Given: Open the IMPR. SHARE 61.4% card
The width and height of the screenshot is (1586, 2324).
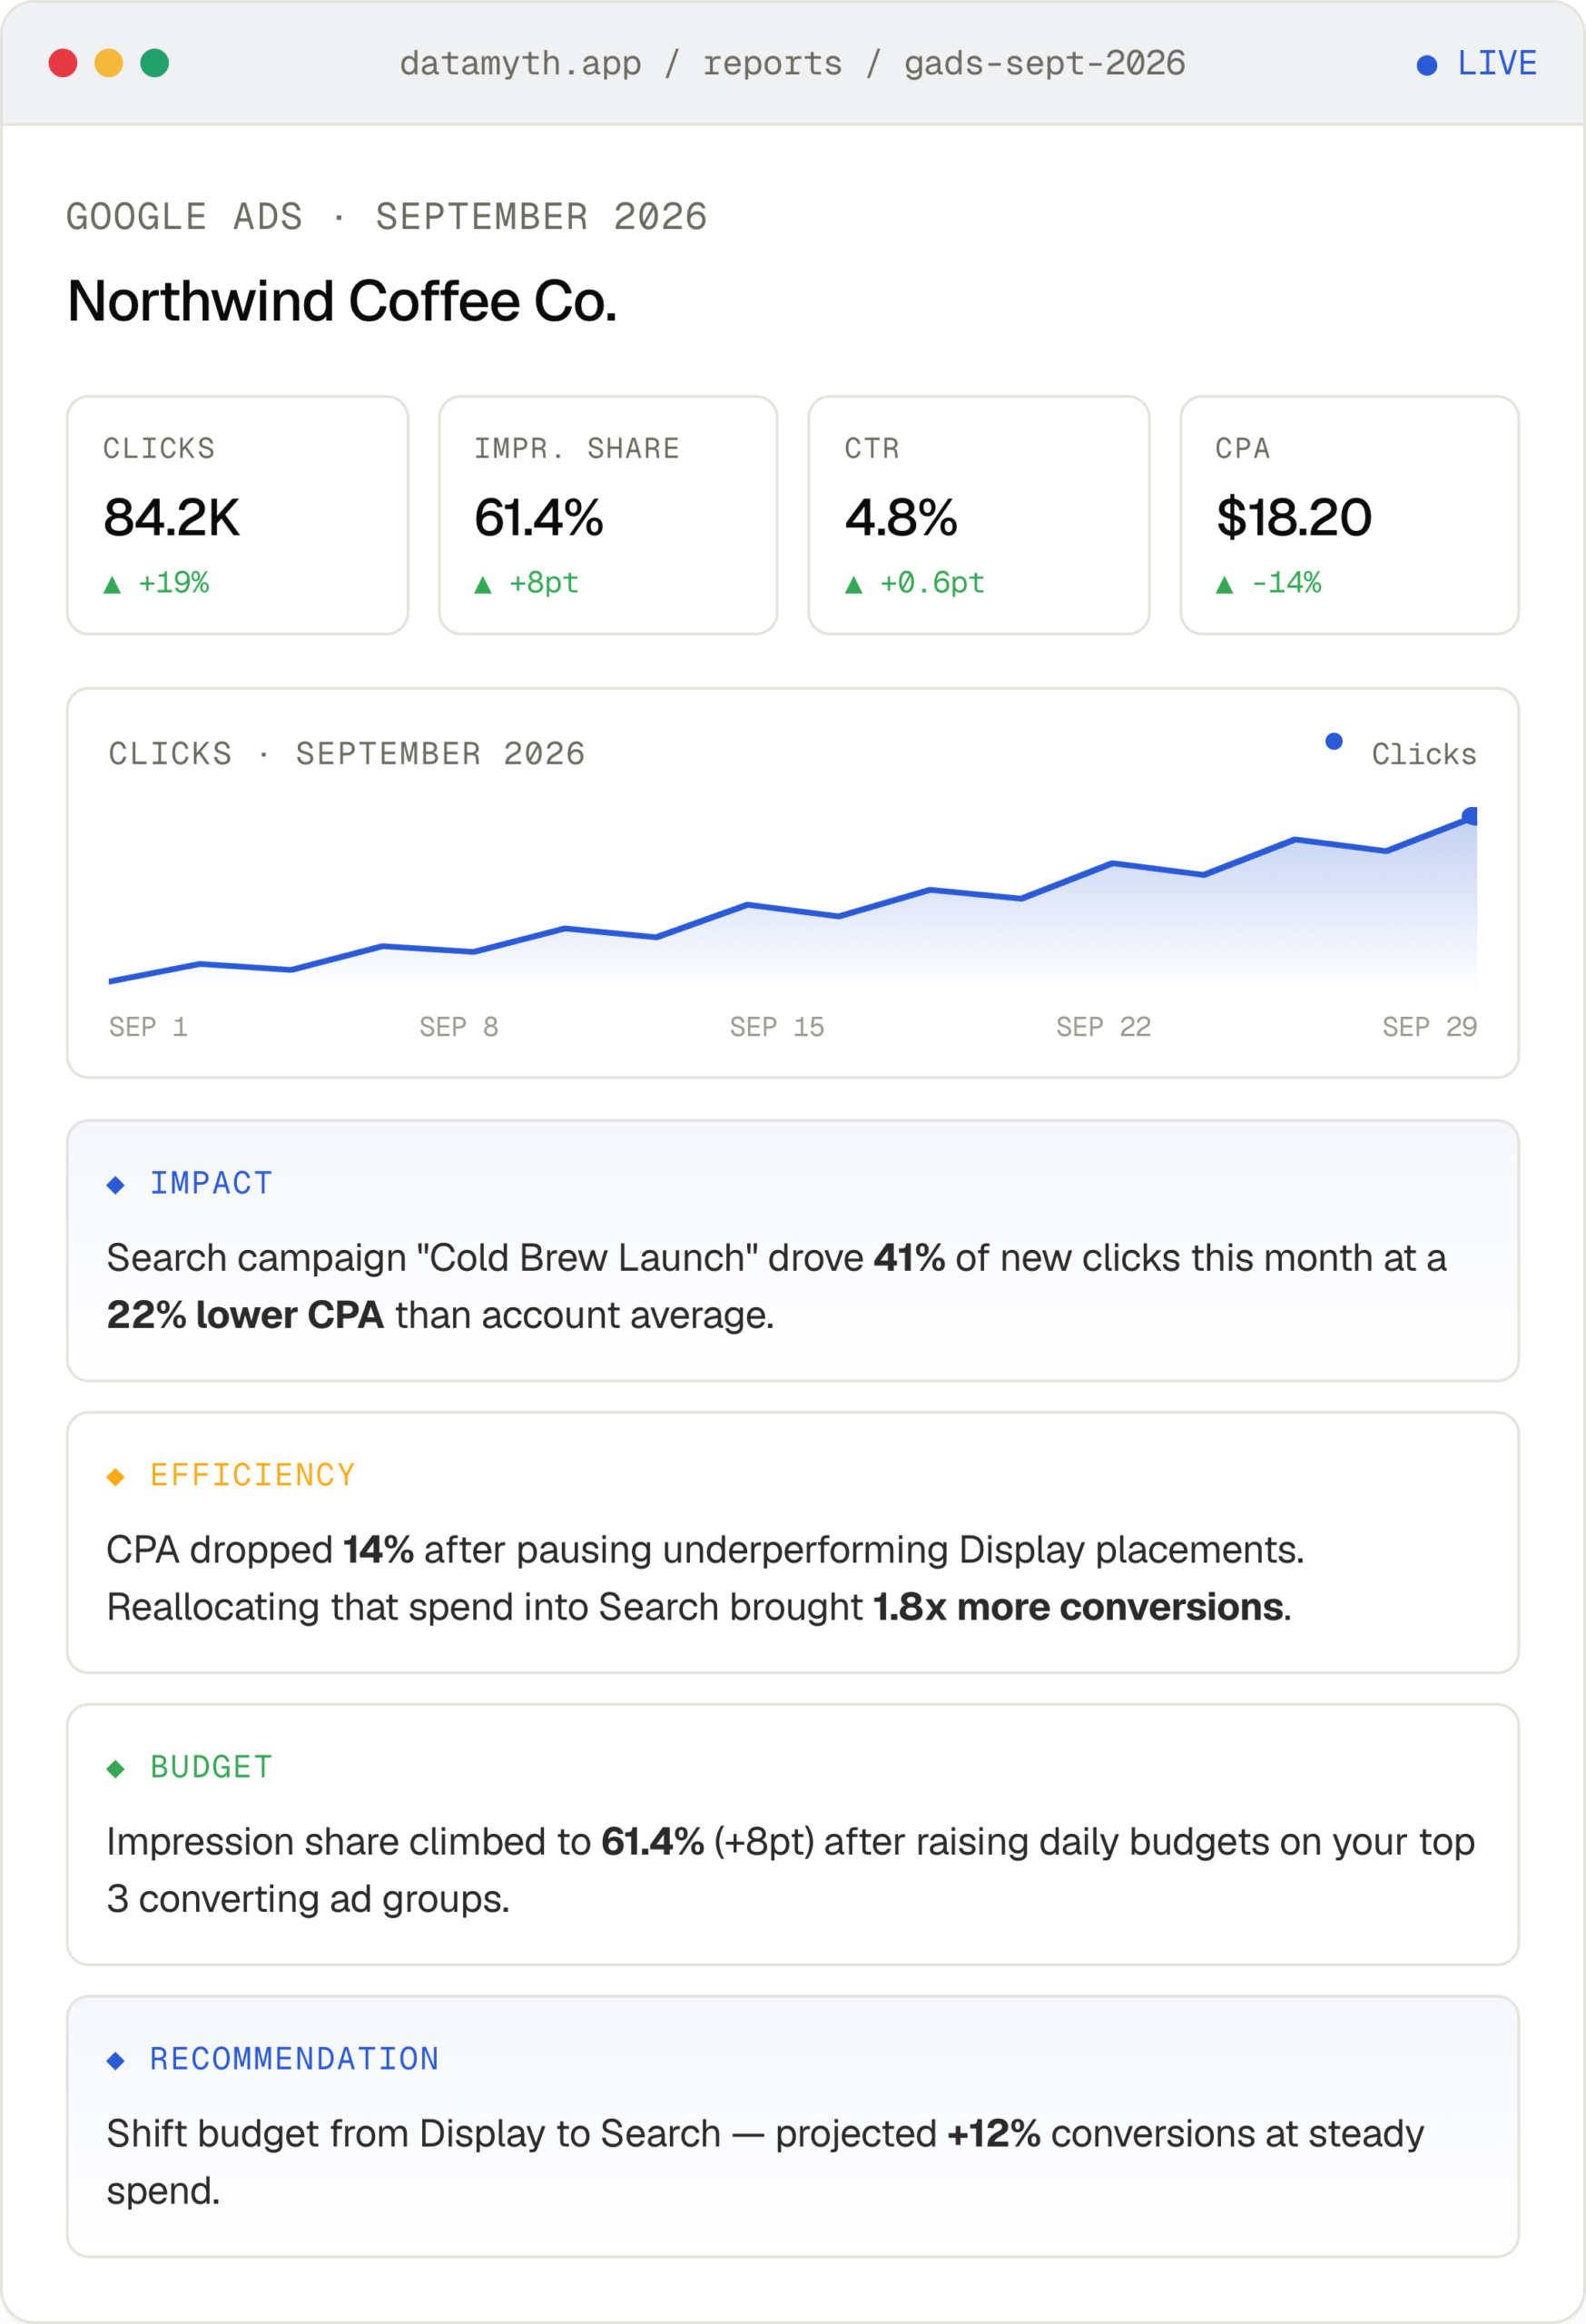Looking at the screenshot, I should pos(608,515).
